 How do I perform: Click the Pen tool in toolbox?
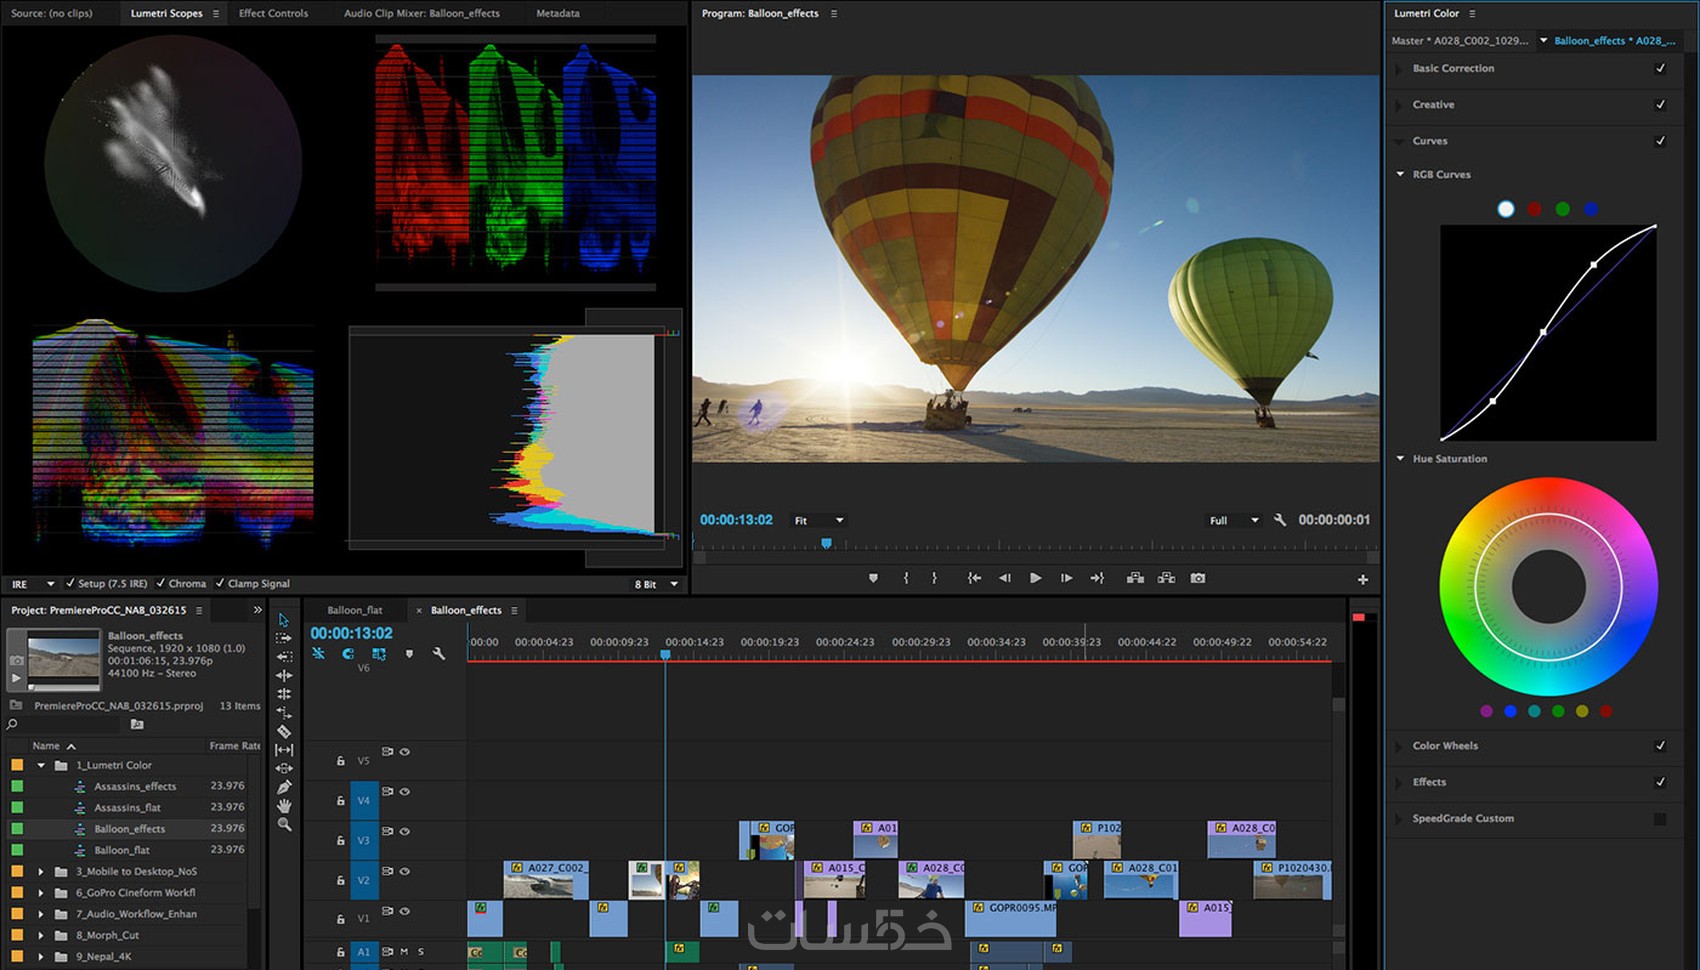coord(284,787)
